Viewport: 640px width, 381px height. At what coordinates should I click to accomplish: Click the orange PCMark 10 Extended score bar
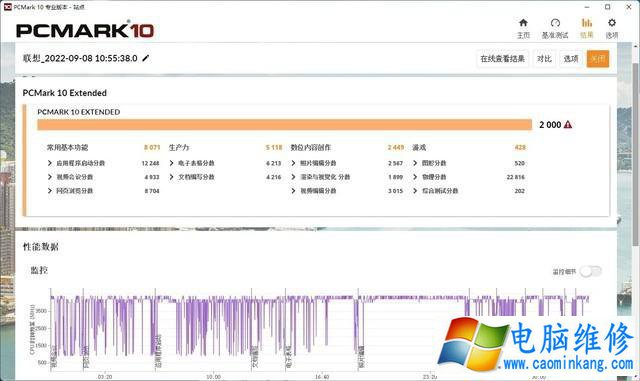pyautogui.click(x=284, y=125)
